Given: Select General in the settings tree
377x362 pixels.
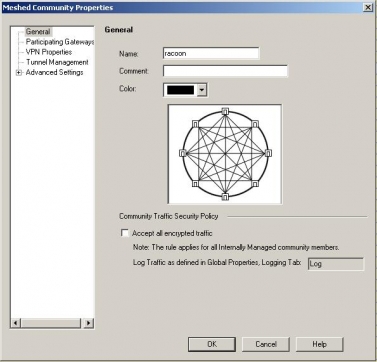Looking at the screenshot, I should 38,32.
